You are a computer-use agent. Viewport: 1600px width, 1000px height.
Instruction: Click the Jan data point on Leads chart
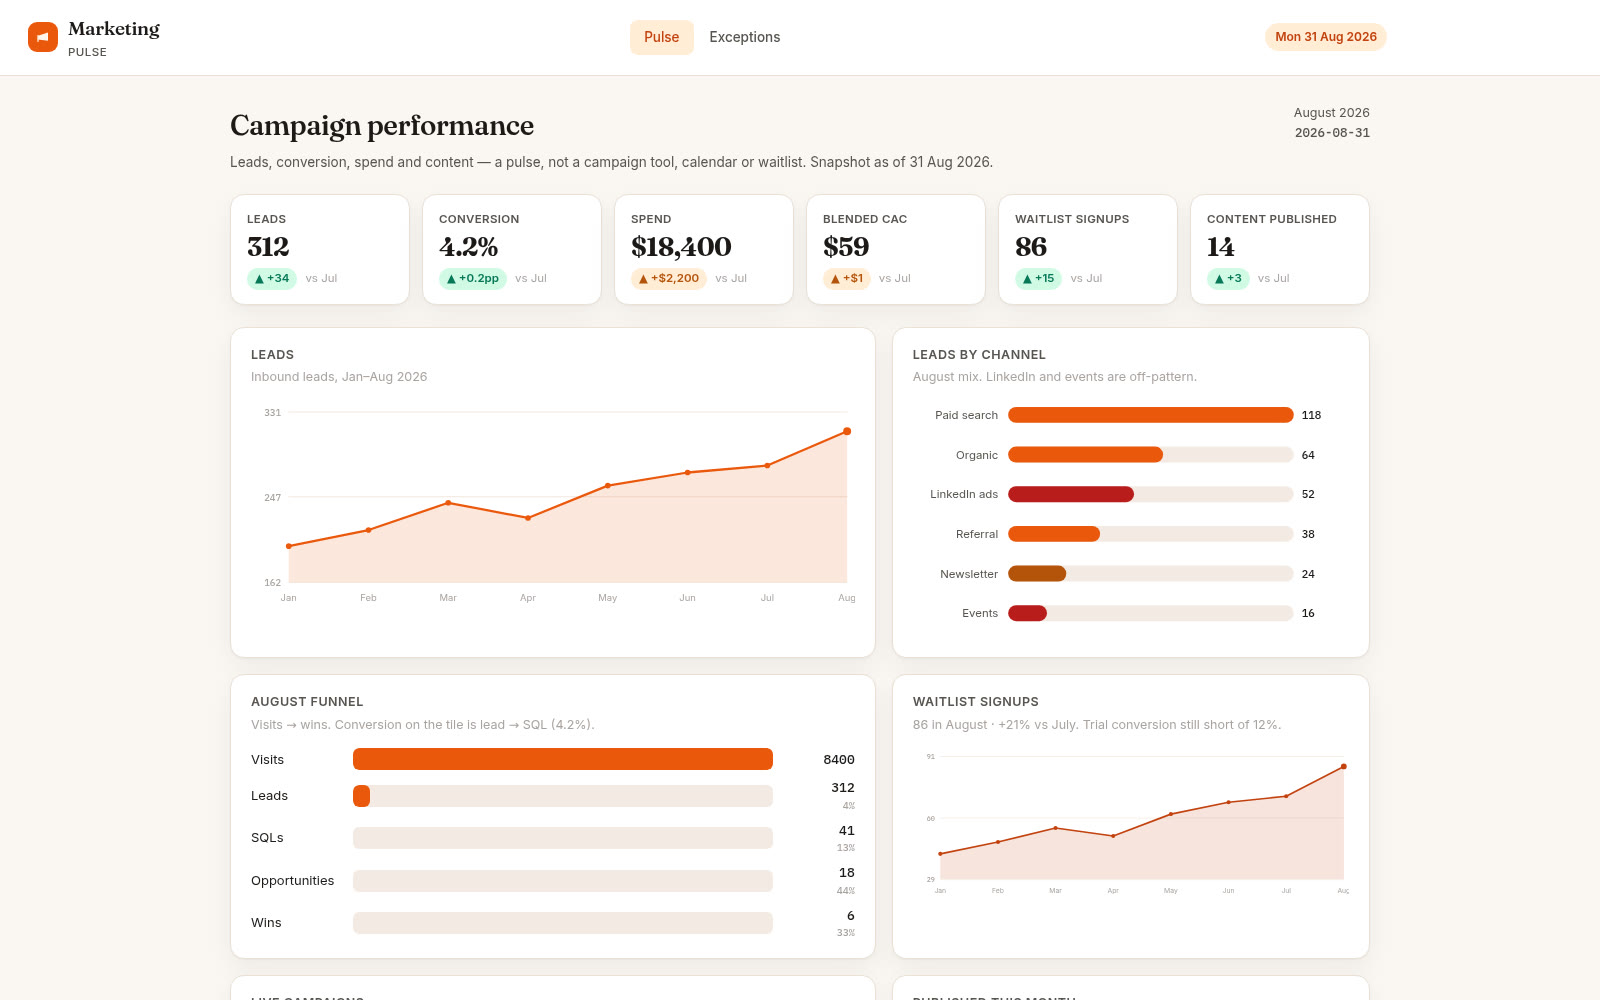[x=289, y=546]
